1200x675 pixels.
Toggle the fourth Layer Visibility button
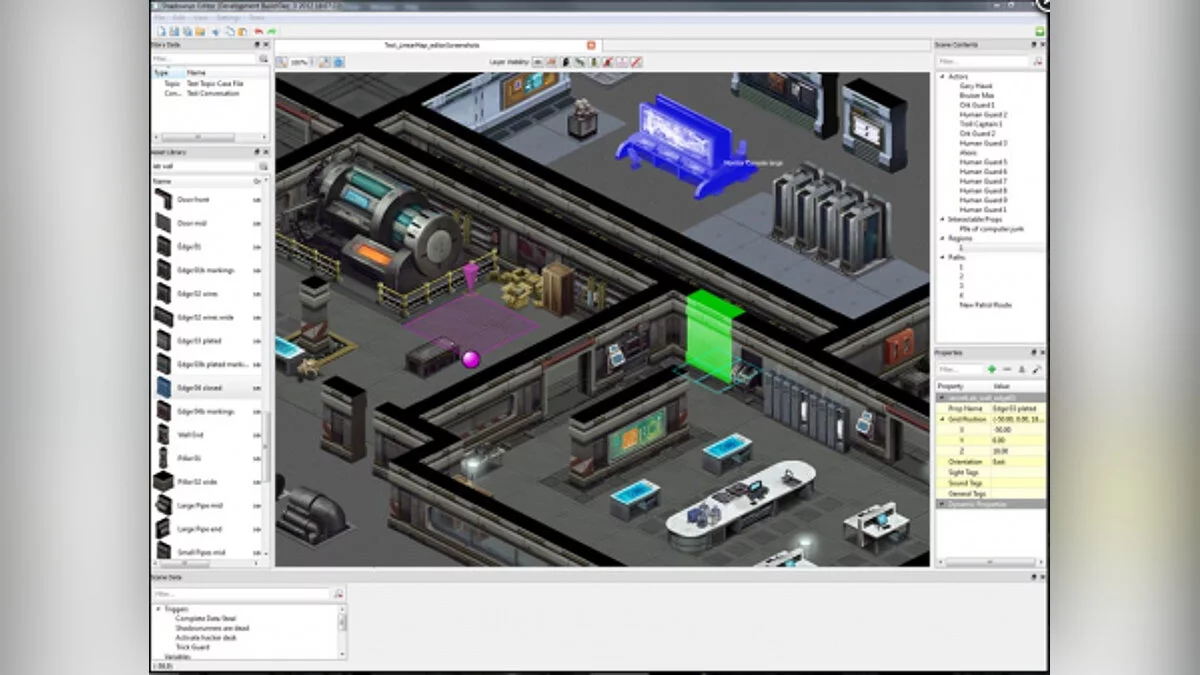click(579, 62)
